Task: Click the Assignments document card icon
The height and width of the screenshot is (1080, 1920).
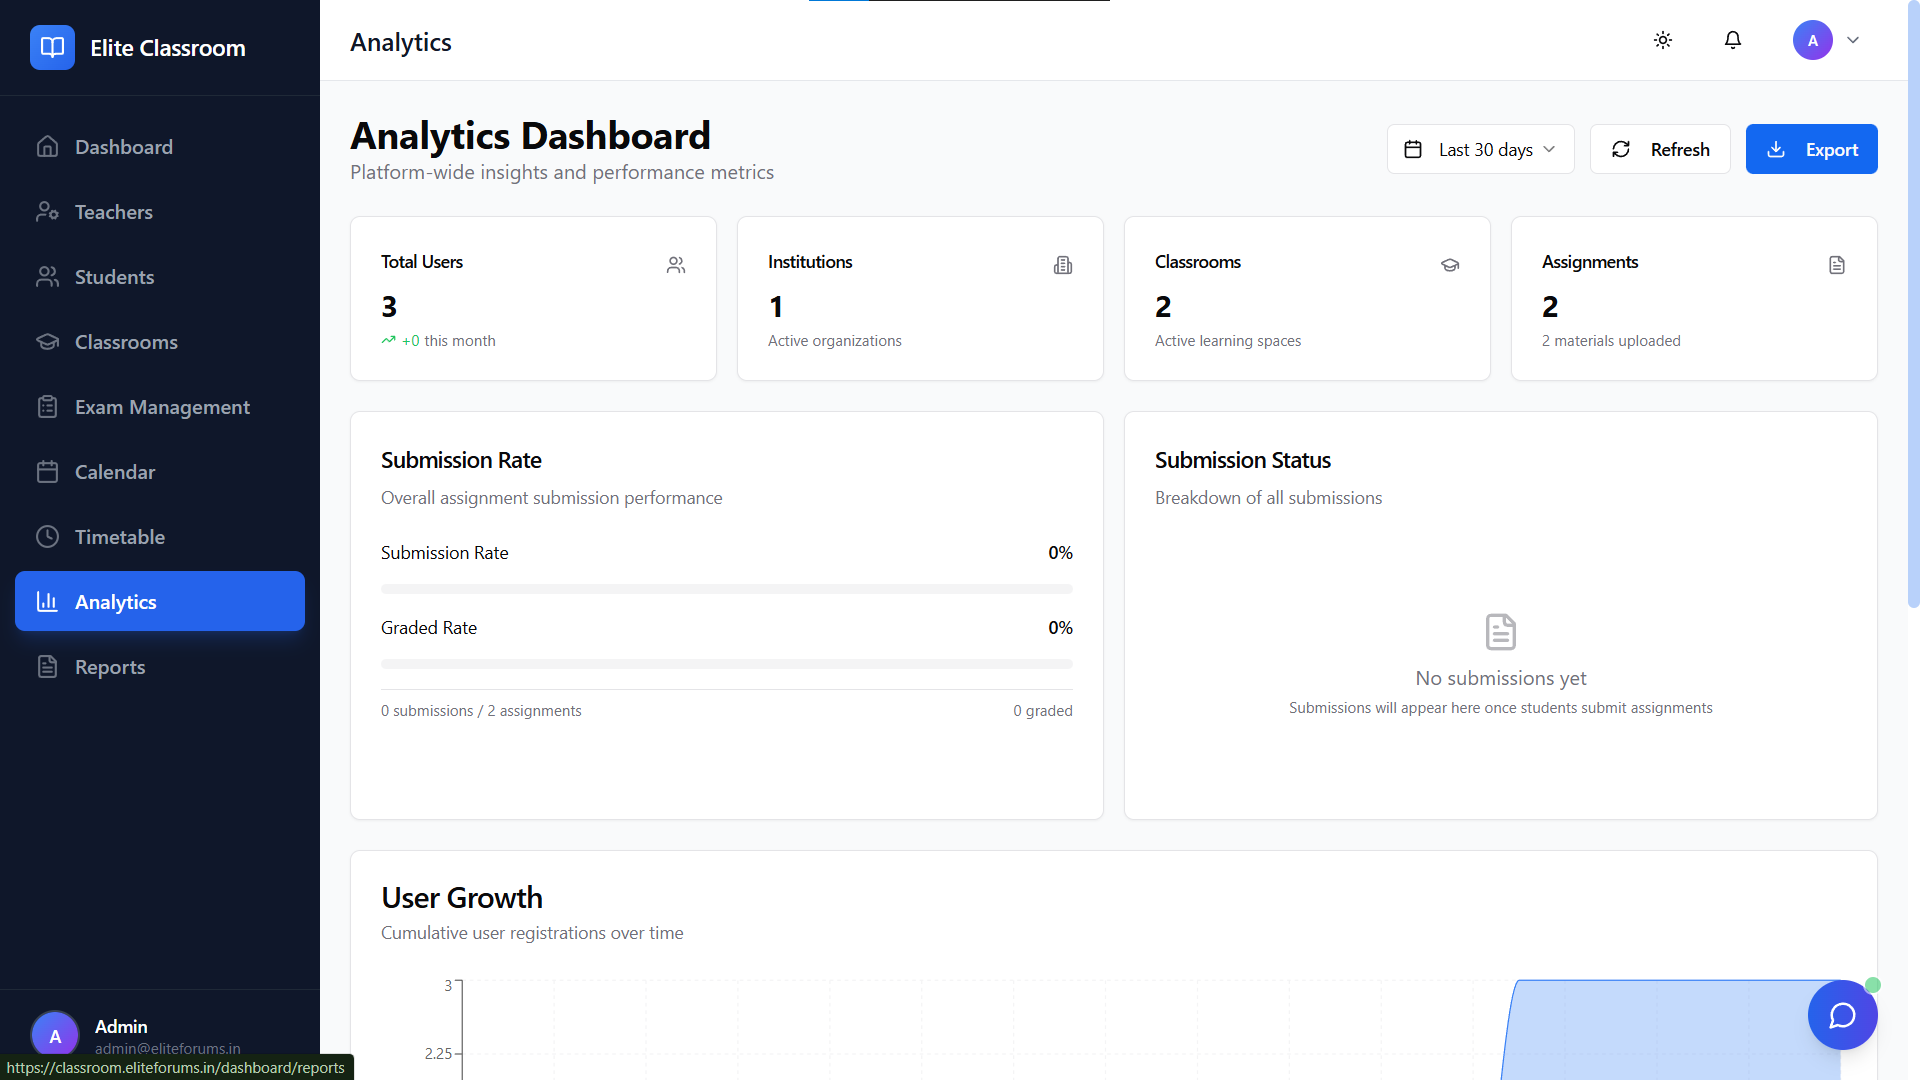Action: [1836, 265]
